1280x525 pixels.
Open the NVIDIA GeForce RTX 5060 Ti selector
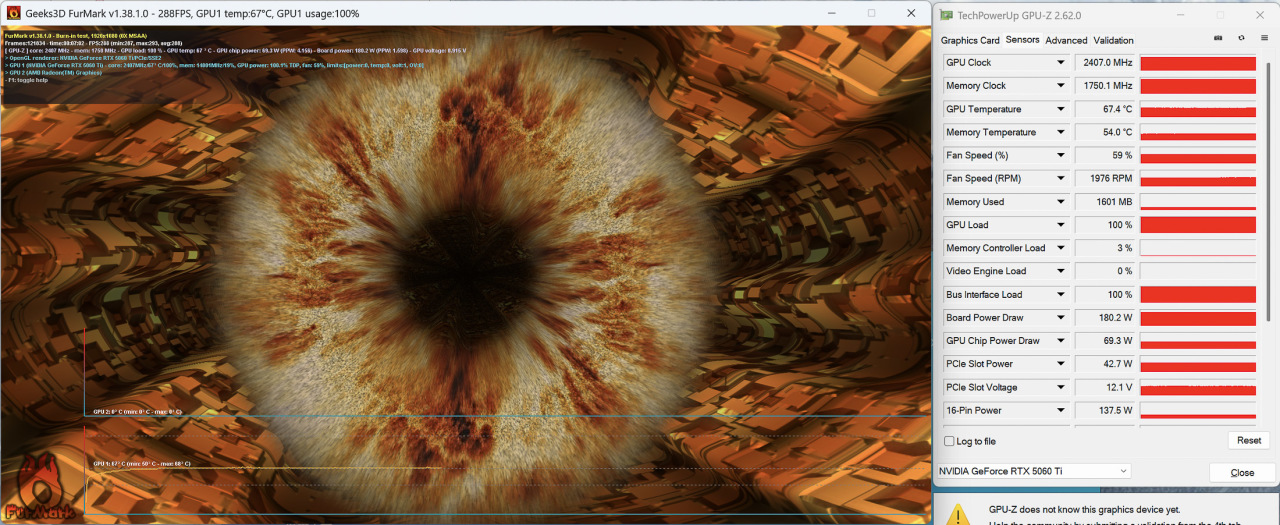[1033, 471]
